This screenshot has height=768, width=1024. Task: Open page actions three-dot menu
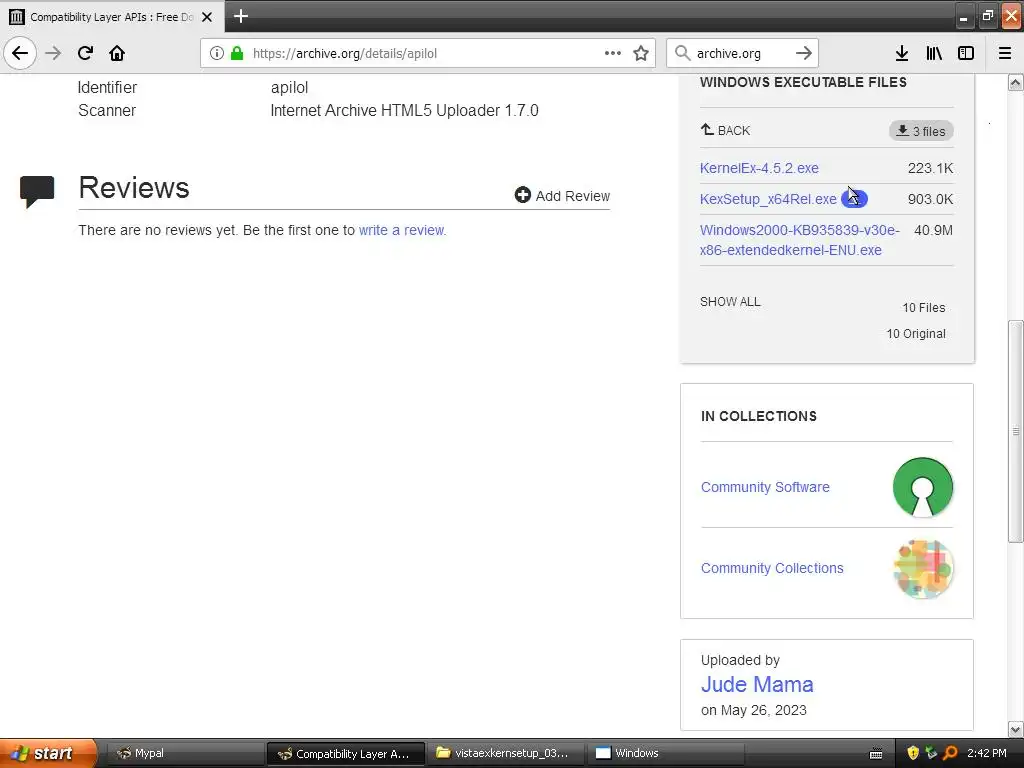click(x=613, y=53)
